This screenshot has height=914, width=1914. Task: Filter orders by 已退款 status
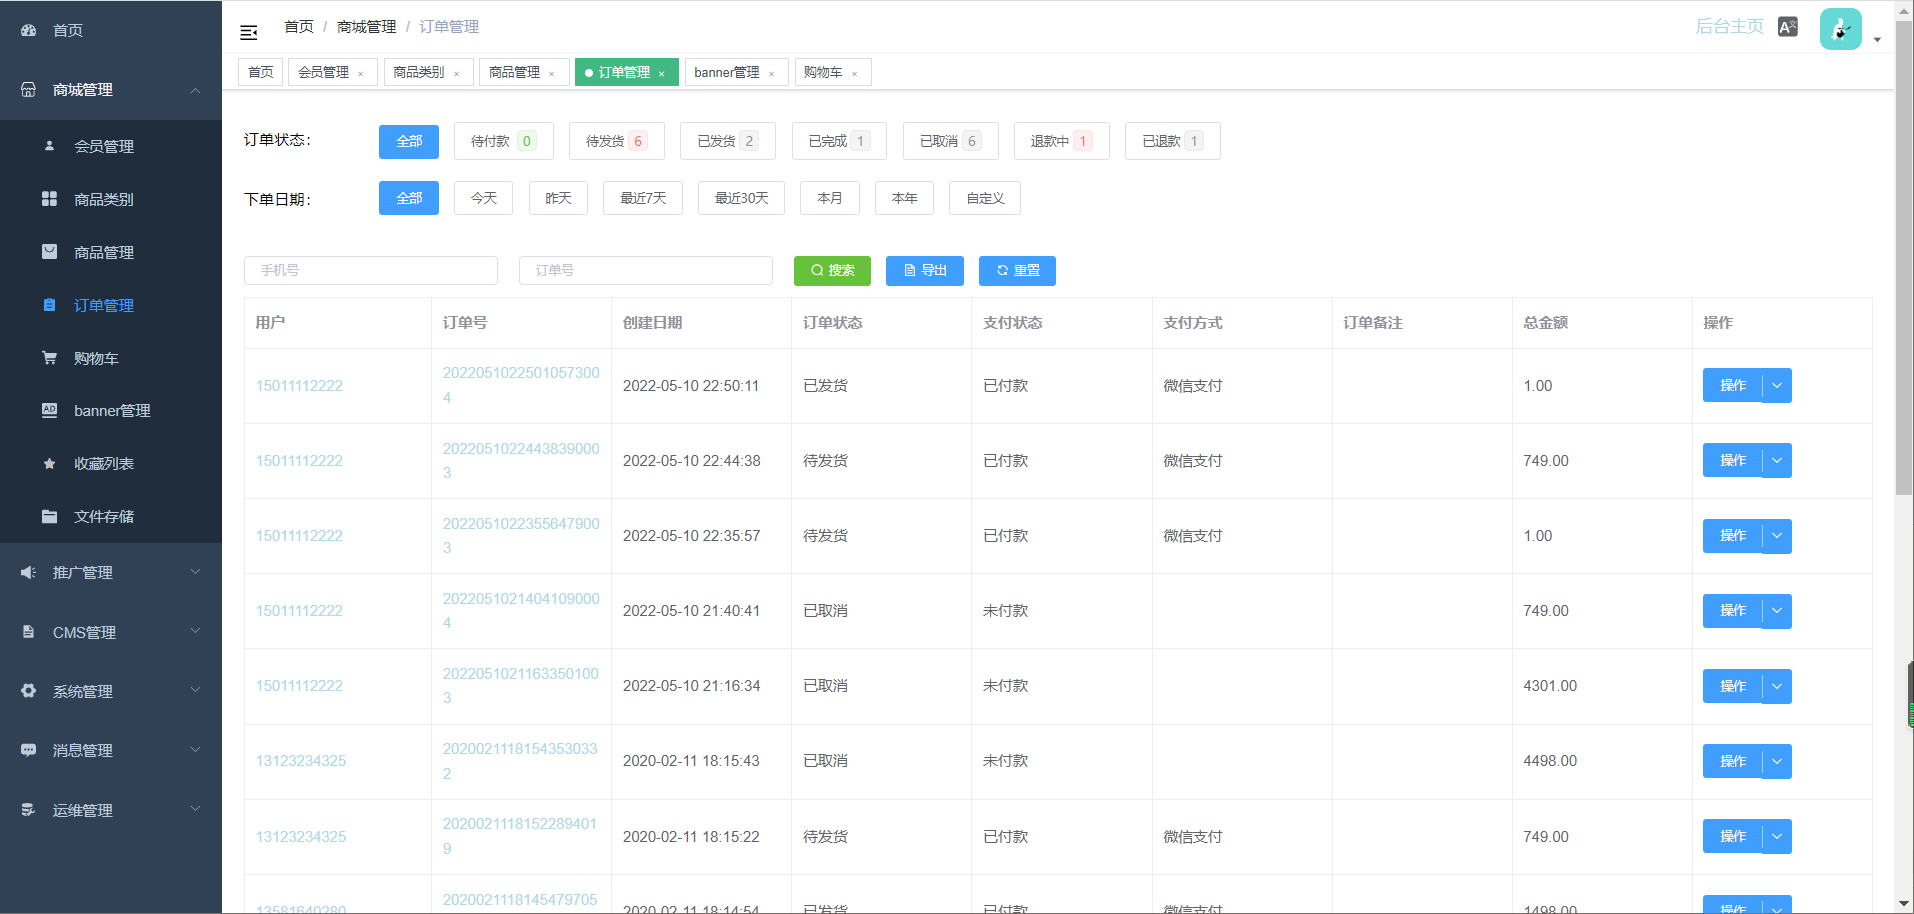coord(1173,141)
